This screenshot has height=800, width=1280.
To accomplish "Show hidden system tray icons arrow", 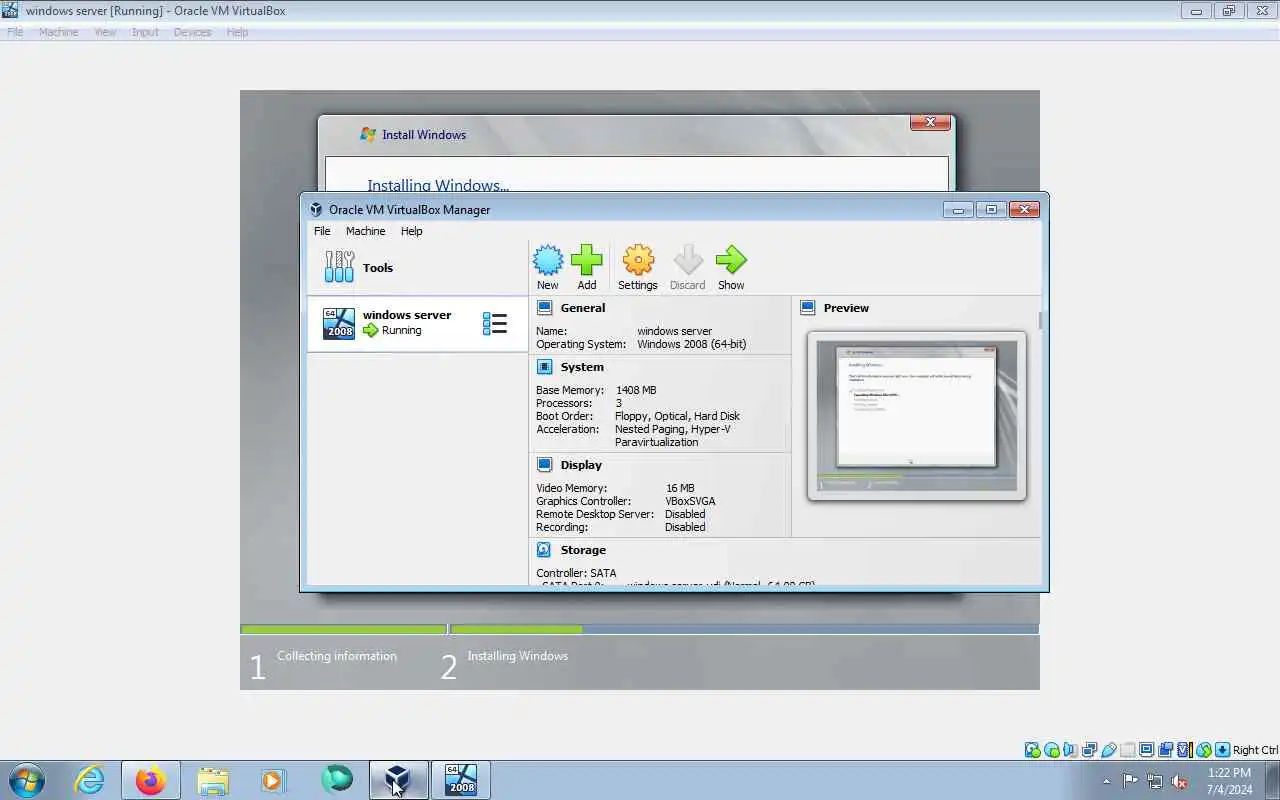I will pos(1106,781).
